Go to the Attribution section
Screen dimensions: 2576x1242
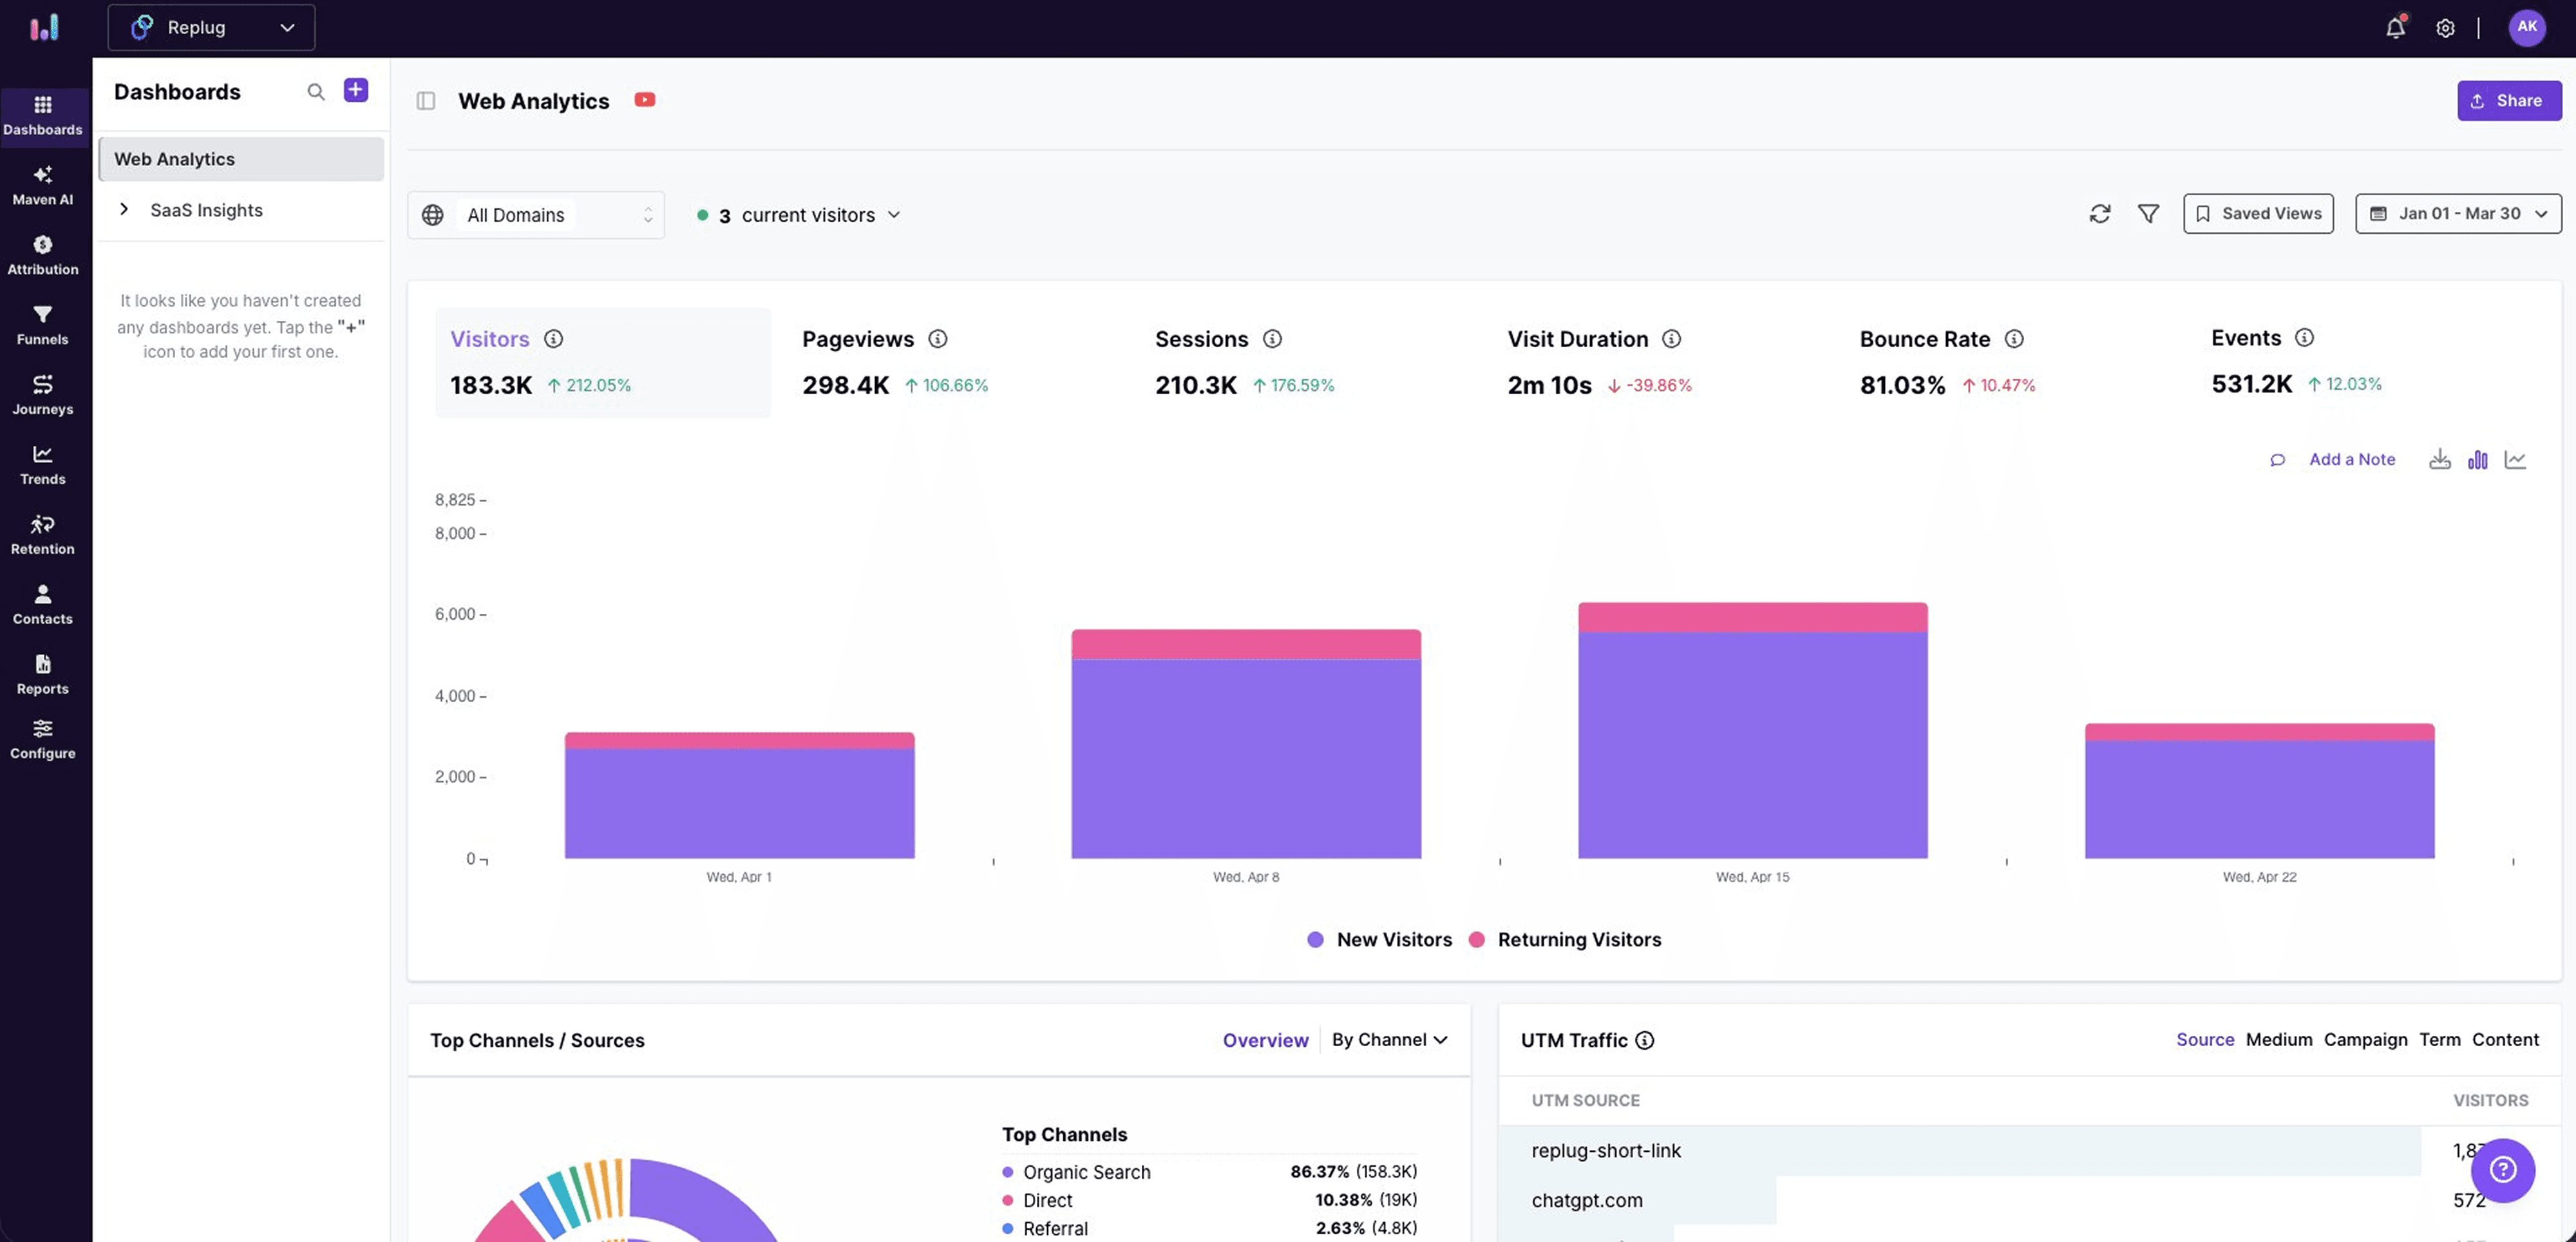(43, 256)
